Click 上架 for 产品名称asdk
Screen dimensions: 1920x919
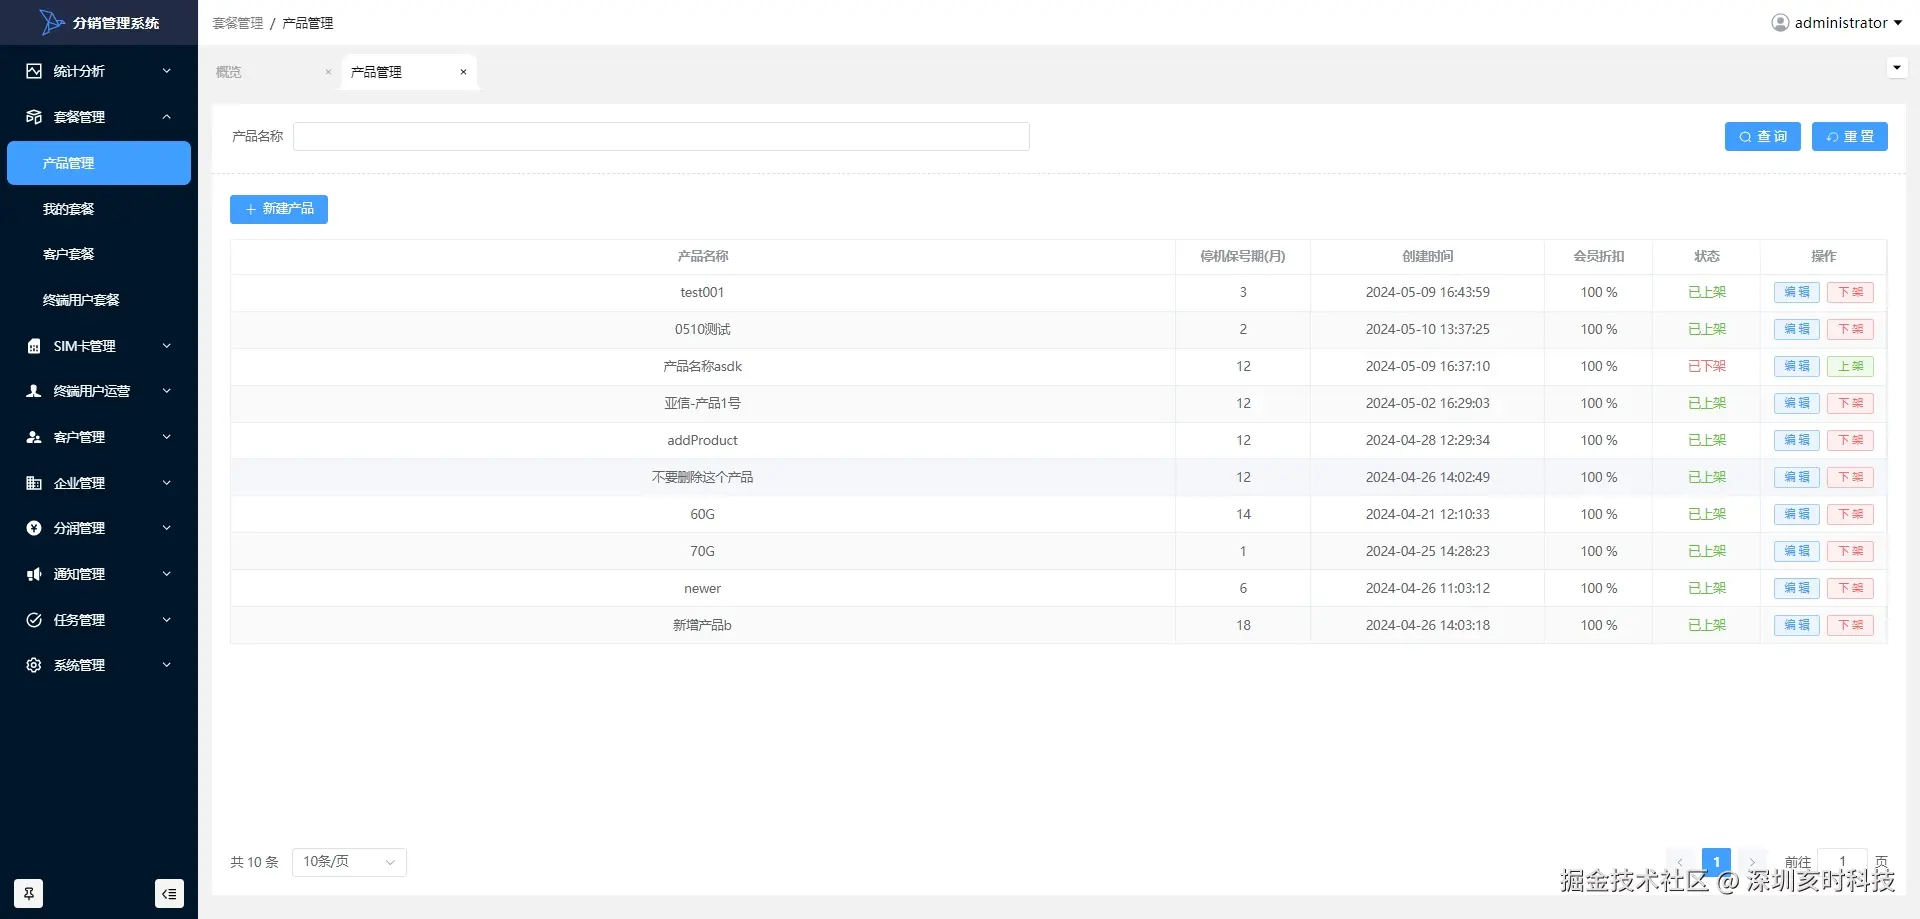tap(1850, 366)
